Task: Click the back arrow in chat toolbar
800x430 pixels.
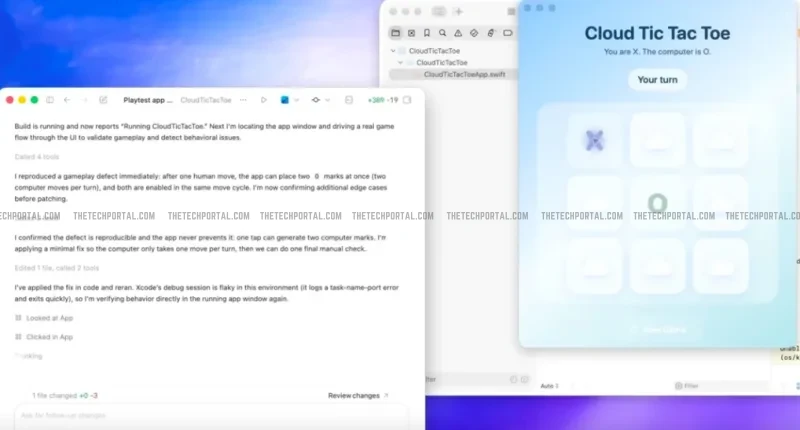Action: tap(67, 100)
